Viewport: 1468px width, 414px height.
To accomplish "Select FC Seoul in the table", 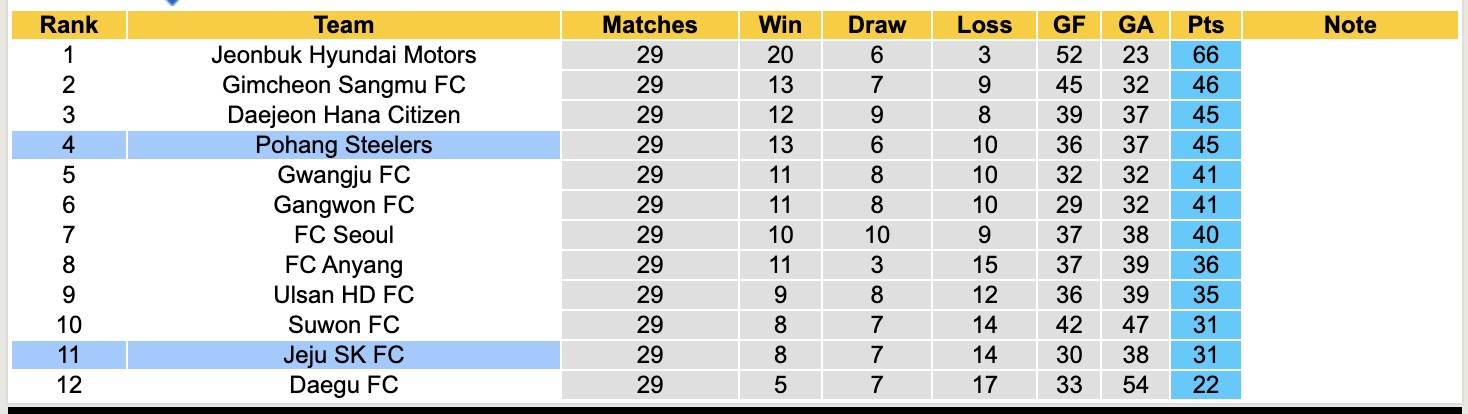I will pyautogui.click(x=343, y=235).
